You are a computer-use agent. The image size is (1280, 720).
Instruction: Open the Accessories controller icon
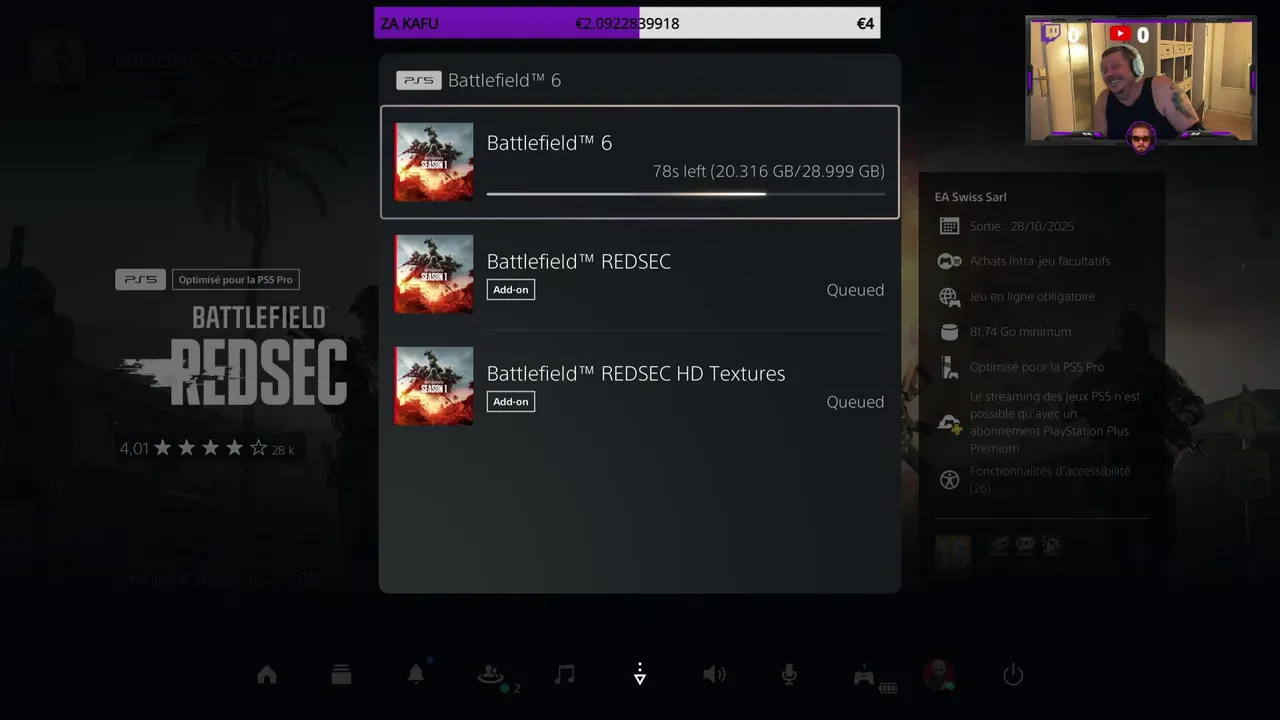(864, 675)
